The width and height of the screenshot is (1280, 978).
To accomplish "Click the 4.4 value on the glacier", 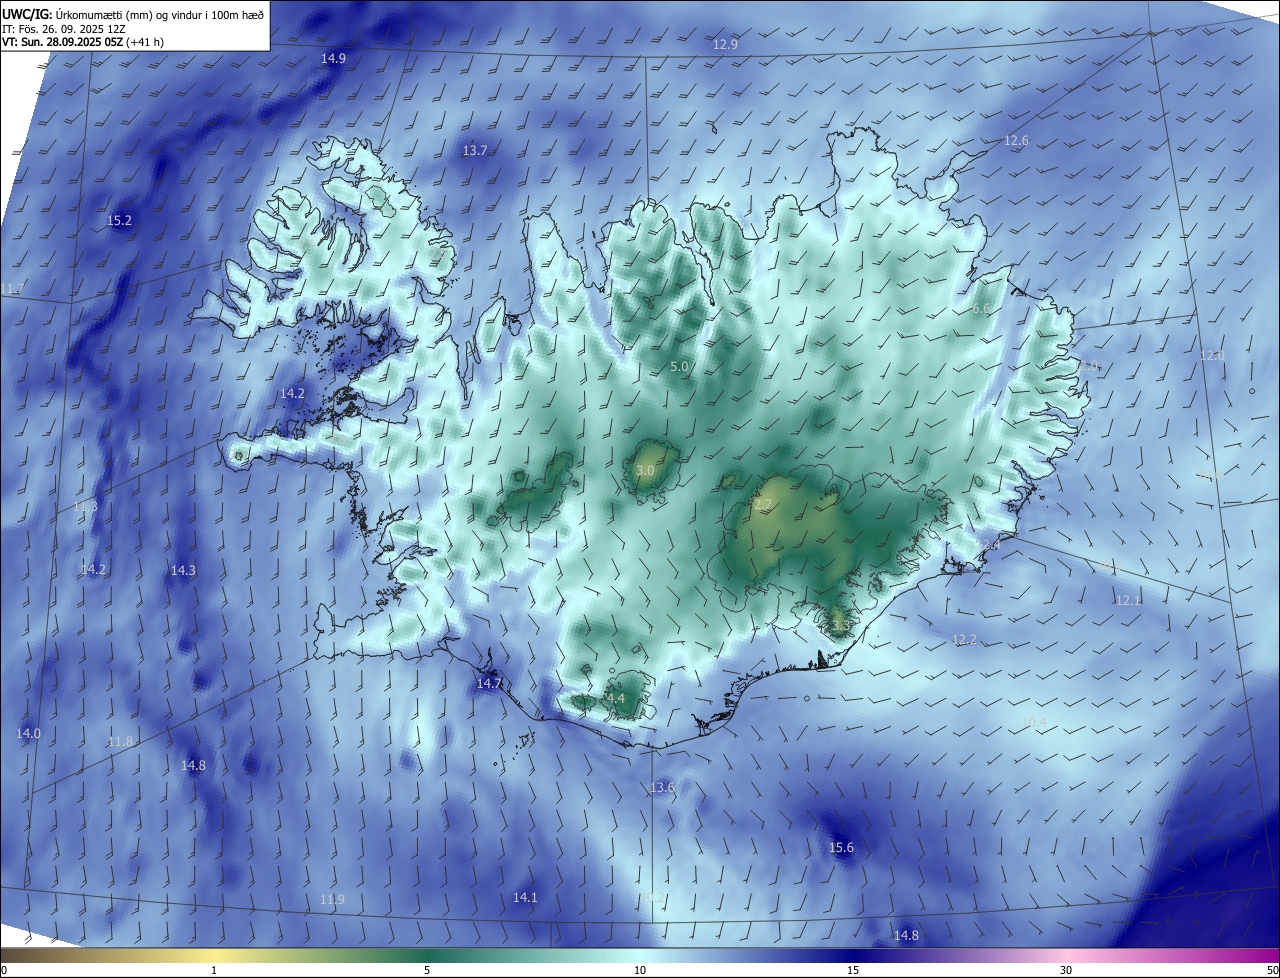I will click(615, 699).
